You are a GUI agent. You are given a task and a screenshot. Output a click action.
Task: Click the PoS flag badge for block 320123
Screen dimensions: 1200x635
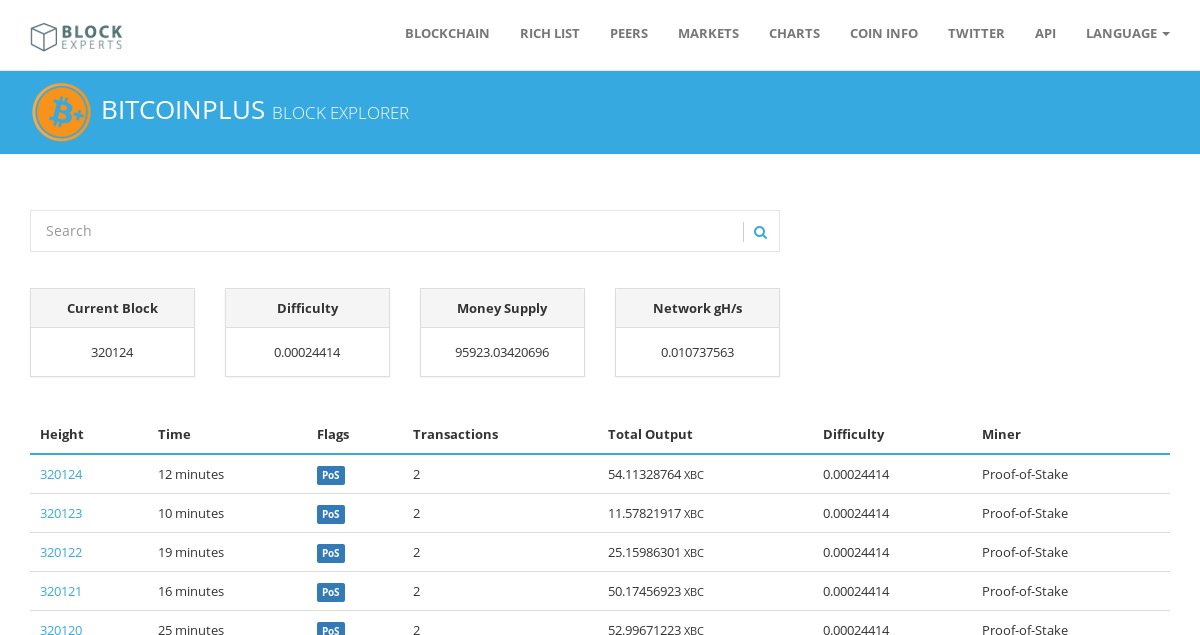tap(331, 514)
